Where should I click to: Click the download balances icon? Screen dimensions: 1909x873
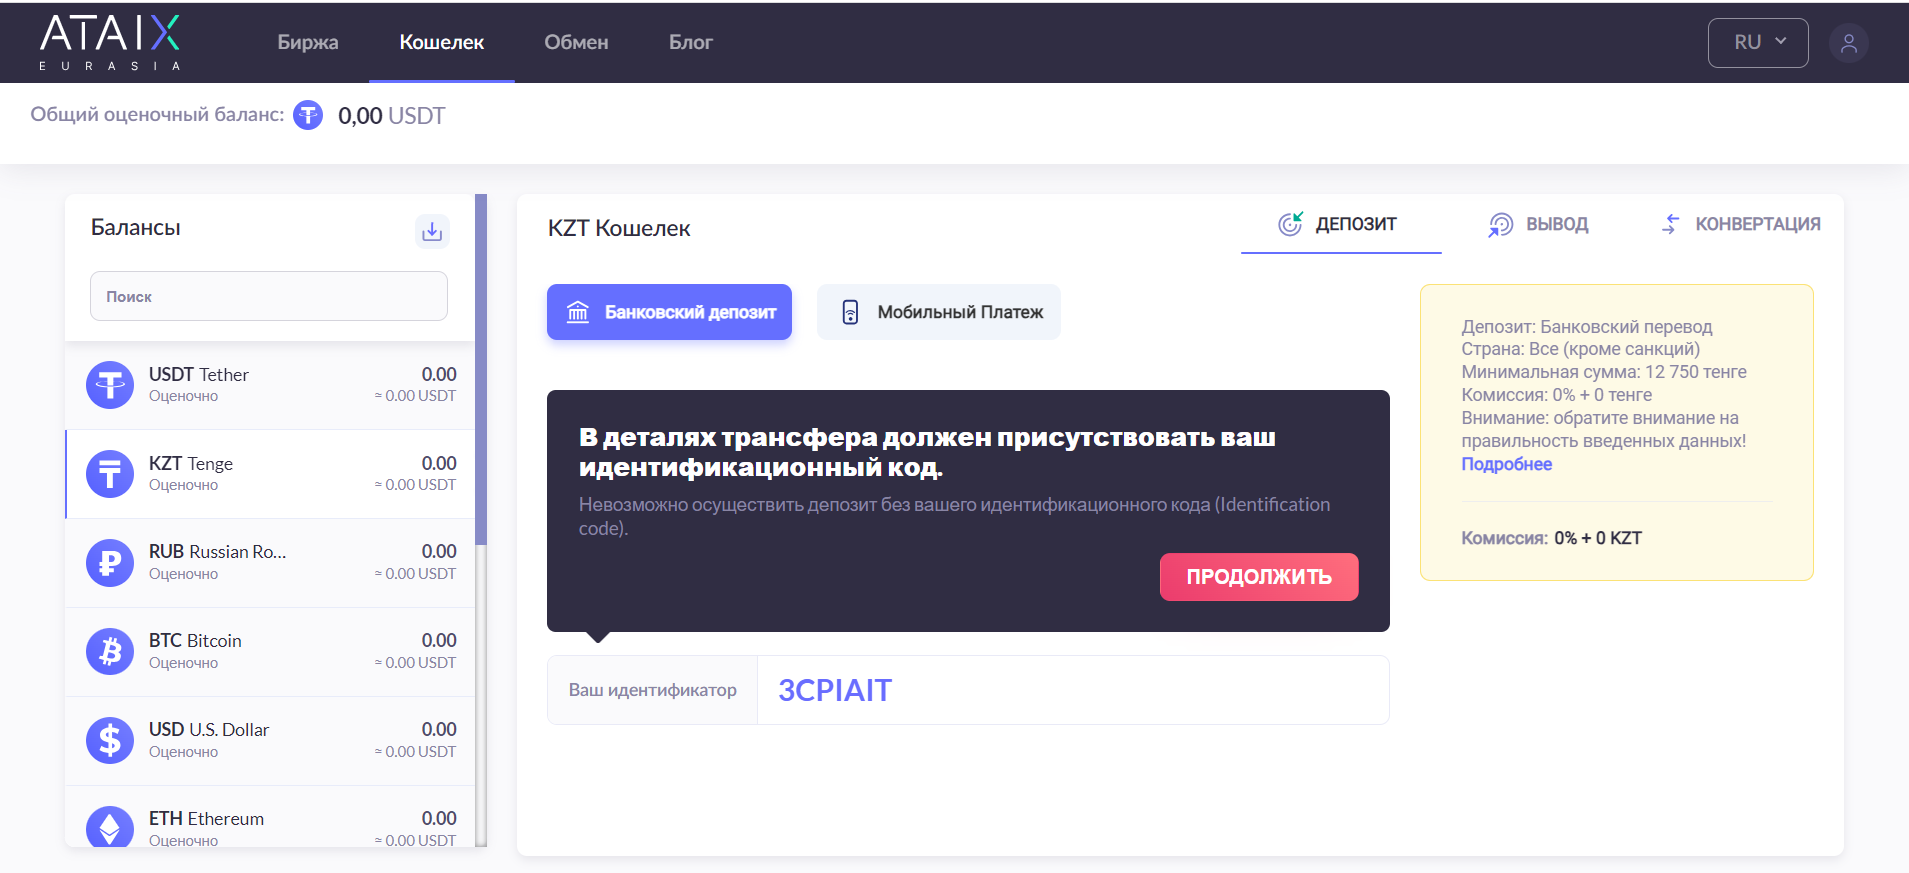[432, 231]
